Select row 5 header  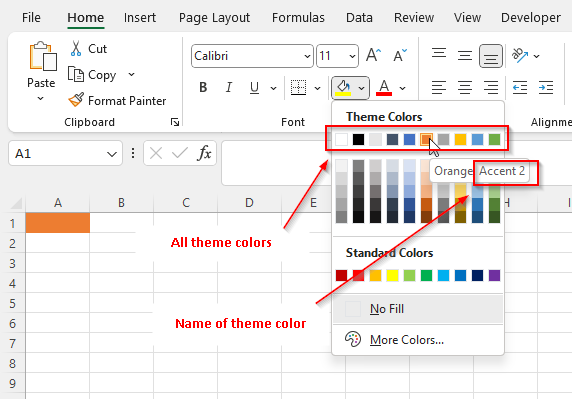coord(12,303)
